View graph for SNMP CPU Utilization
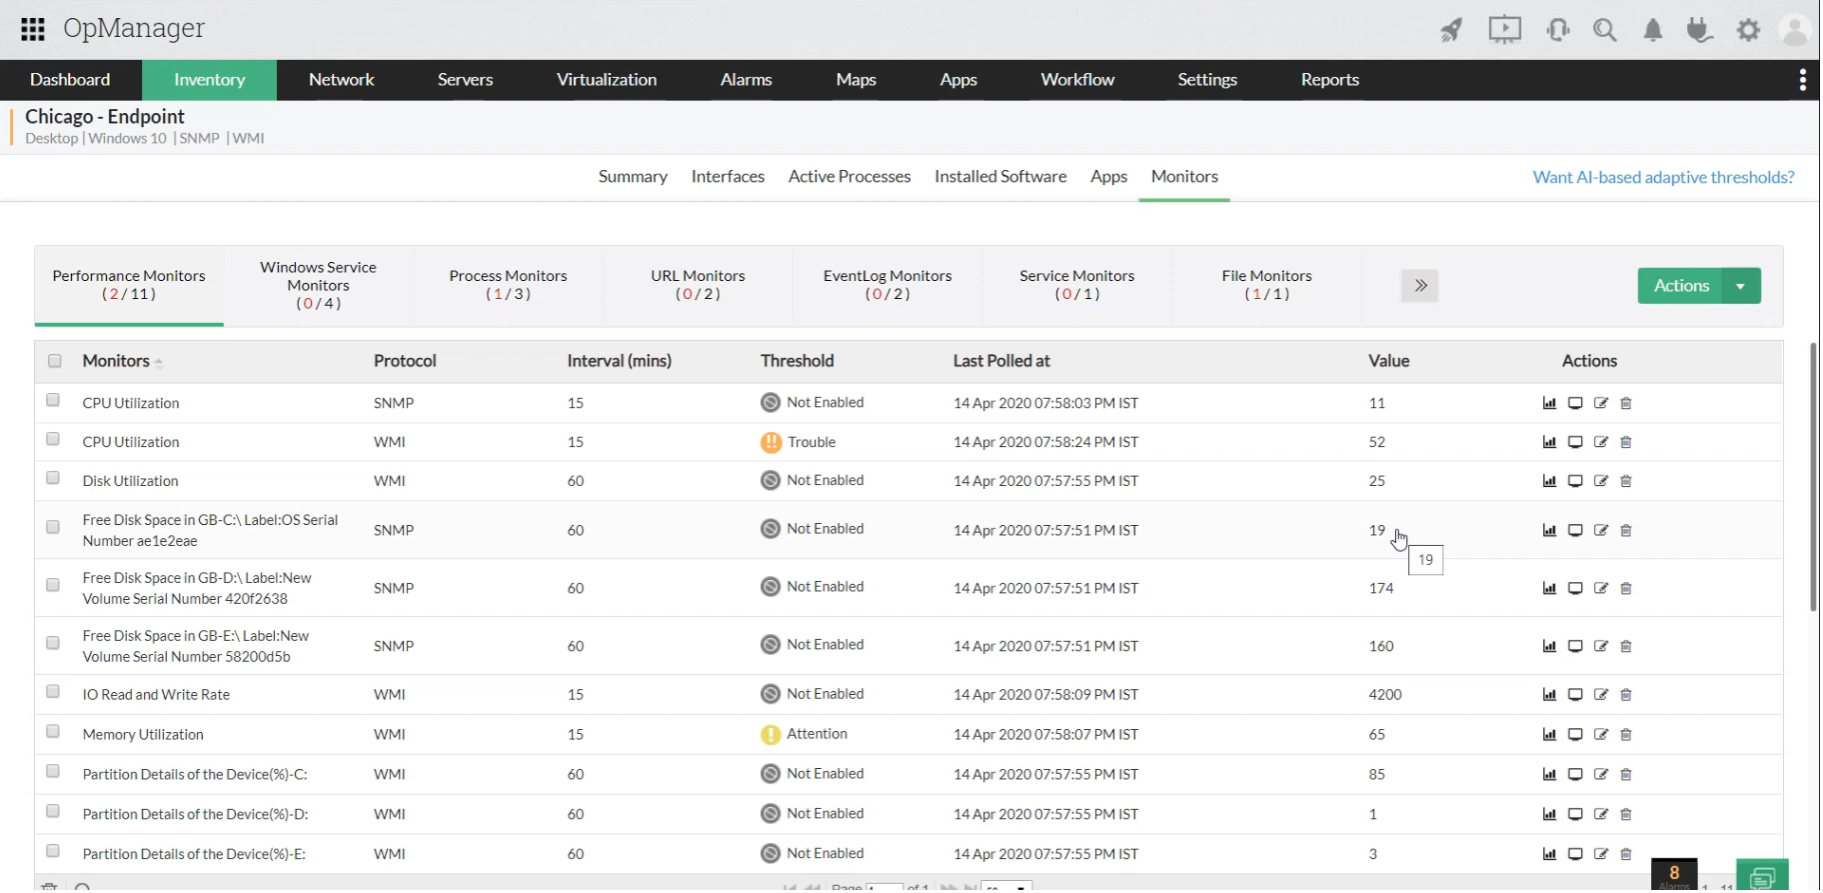This screenshot has width=1823, height=893. click(1549, 404)
